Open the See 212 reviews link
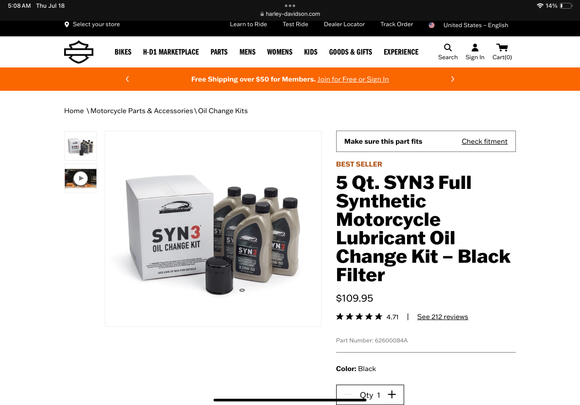Viewport: 580px width, 405px height. click(x=442, y=317)
